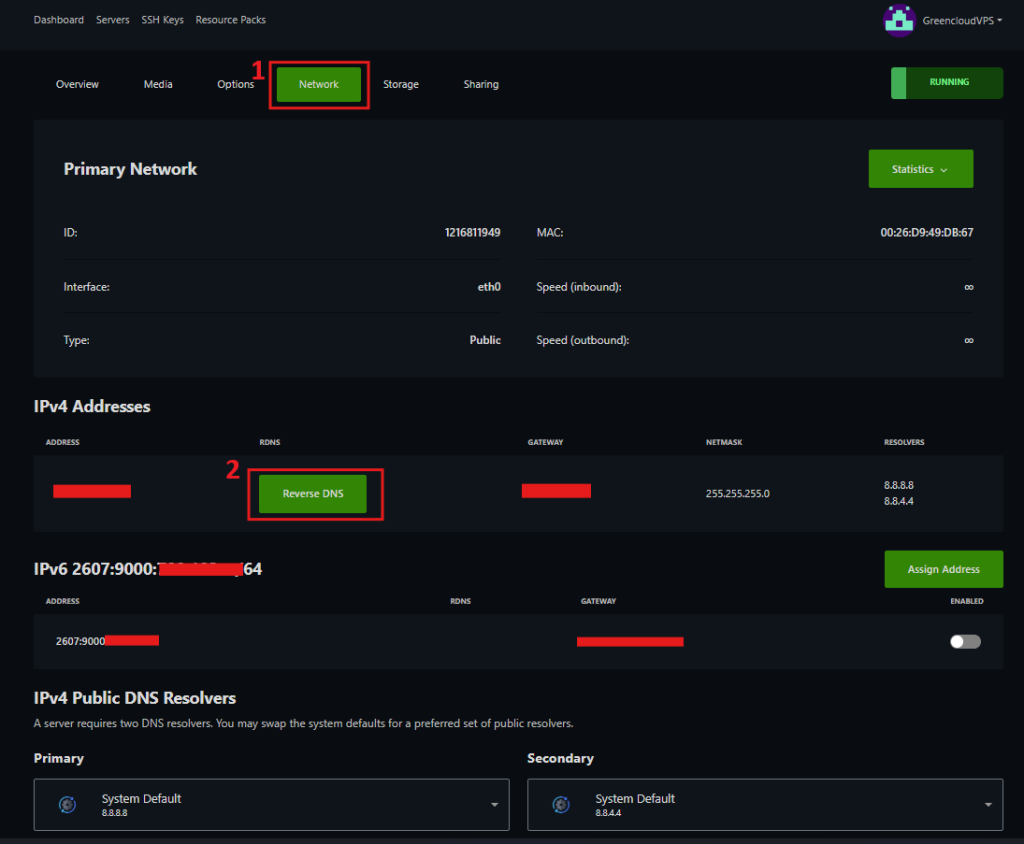Image resolution: width=1024 pixels, height=844 pixels.
Task: Switch to the Sharing tab
Action: [481, 84]
